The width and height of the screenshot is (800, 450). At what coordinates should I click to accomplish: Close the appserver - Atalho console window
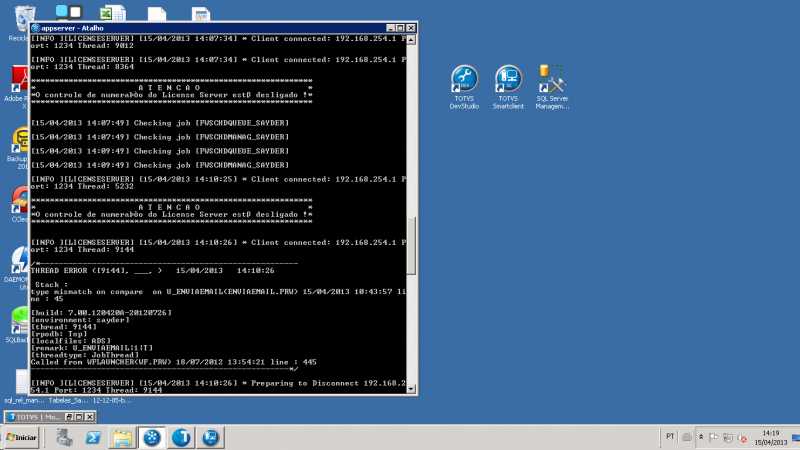411,28
